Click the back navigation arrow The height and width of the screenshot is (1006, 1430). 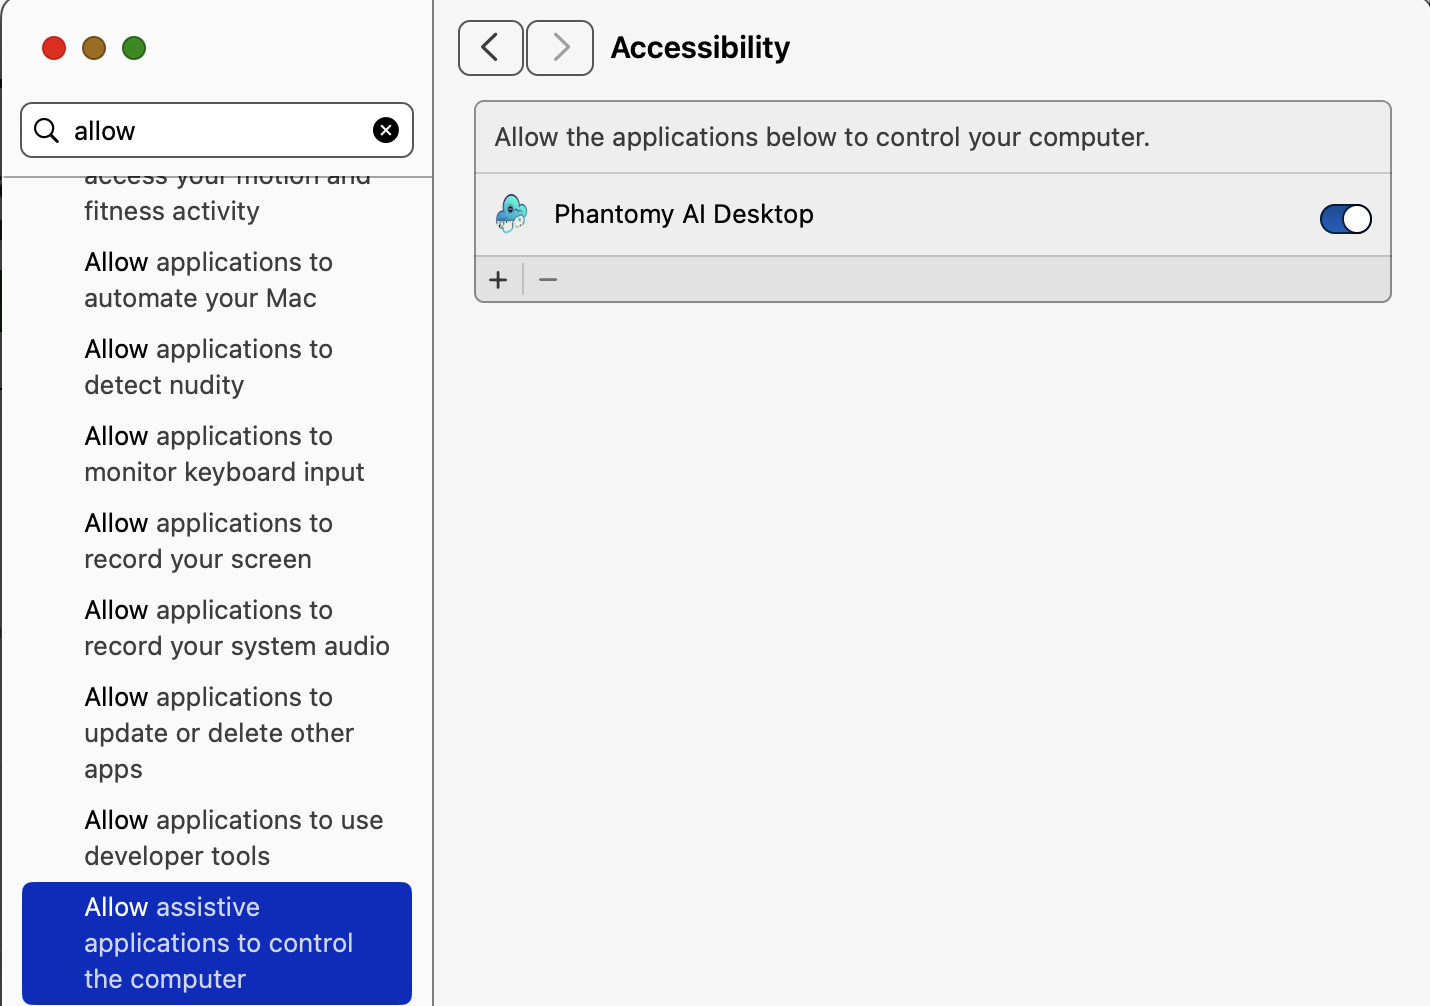(x=490, y=47)
